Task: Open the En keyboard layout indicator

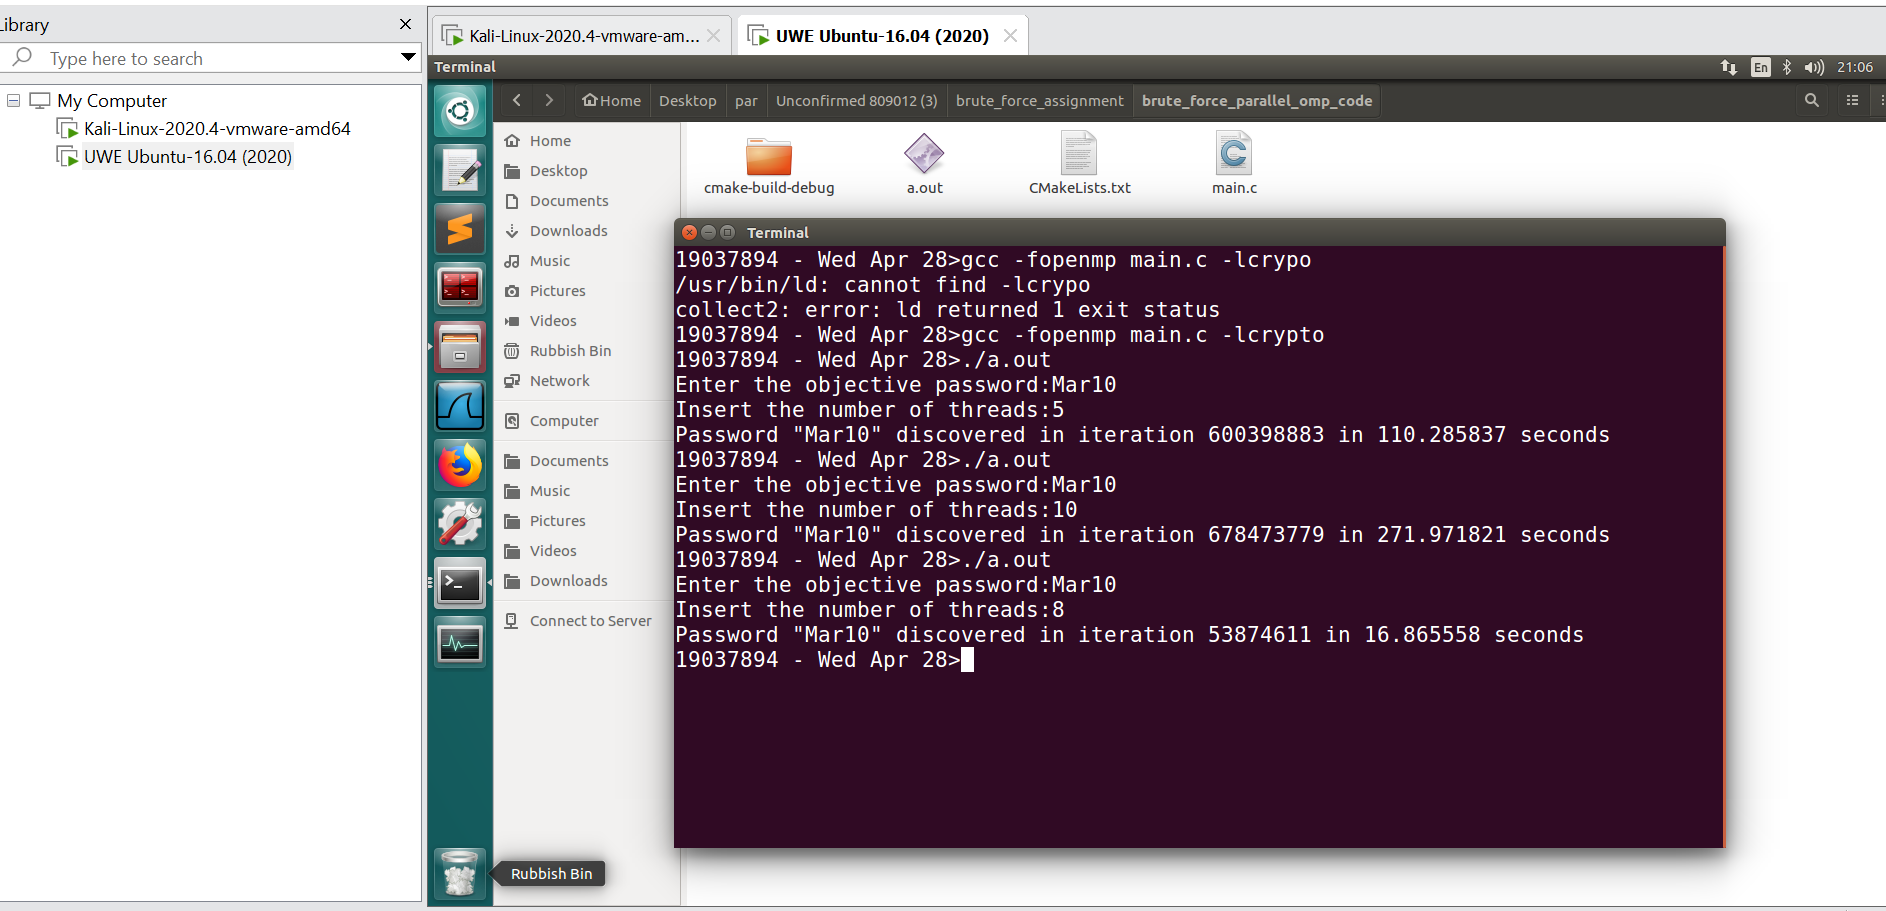Action: 1761,67
